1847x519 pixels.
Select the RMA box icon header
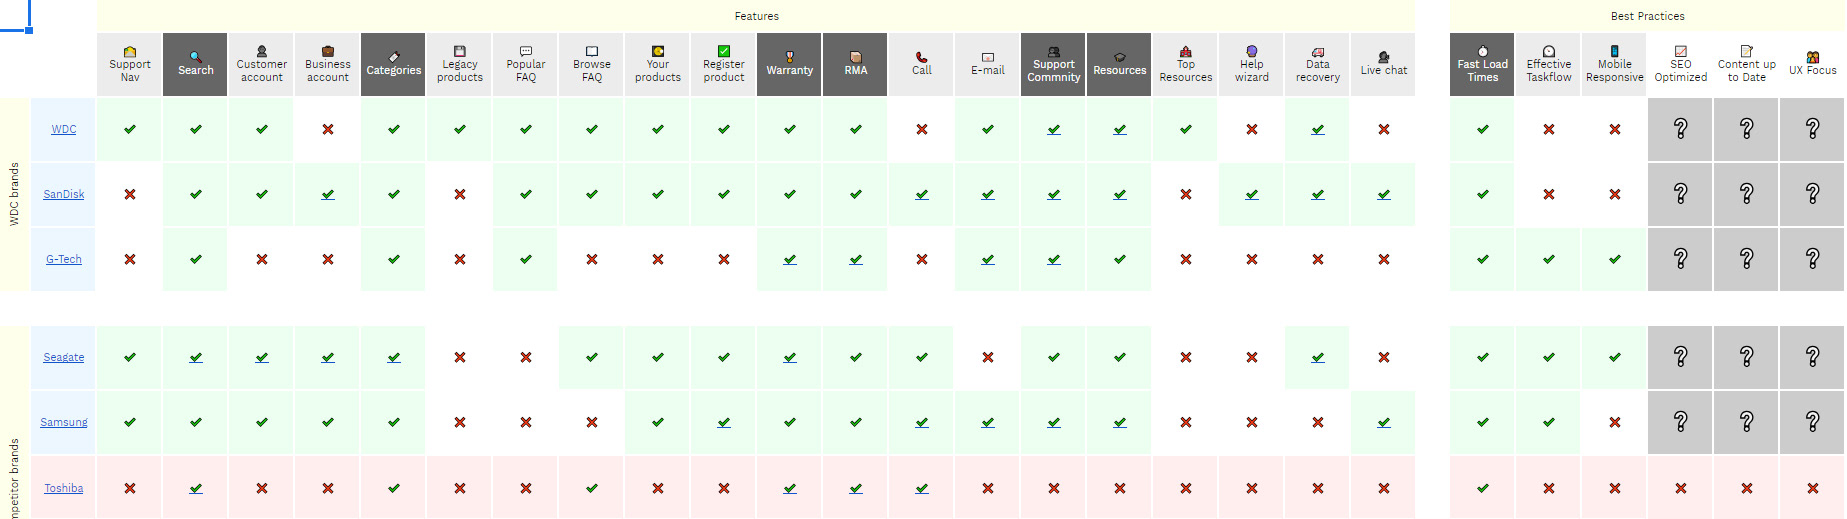(x=856, y=57)
